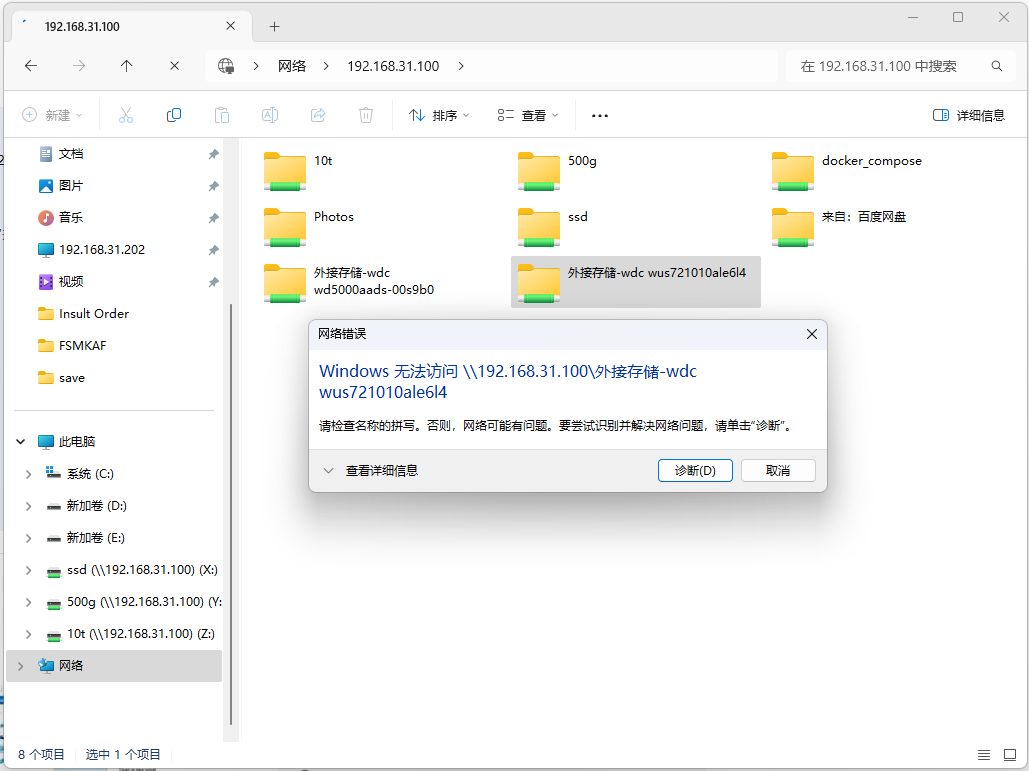1029x771 pixels.
Task: Click the Delete trash can icon
Action: [366, 115]
